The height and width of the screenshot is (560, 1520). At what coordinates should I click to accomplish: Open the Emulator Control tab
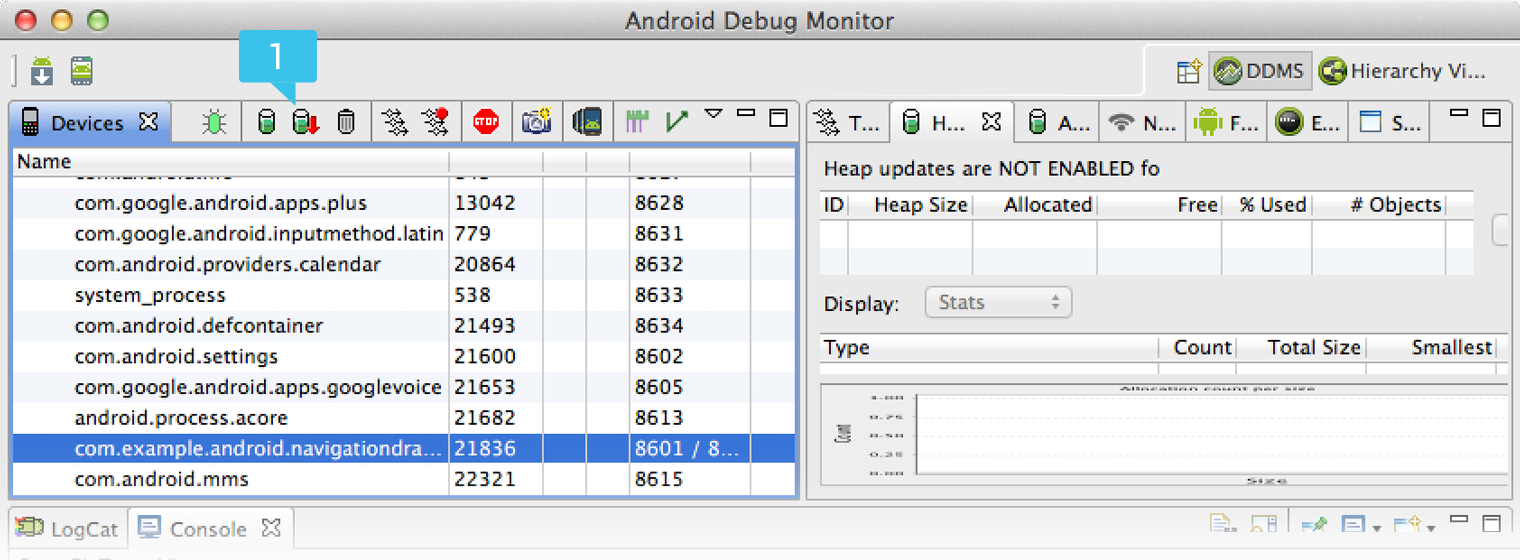click(1310, 123)
